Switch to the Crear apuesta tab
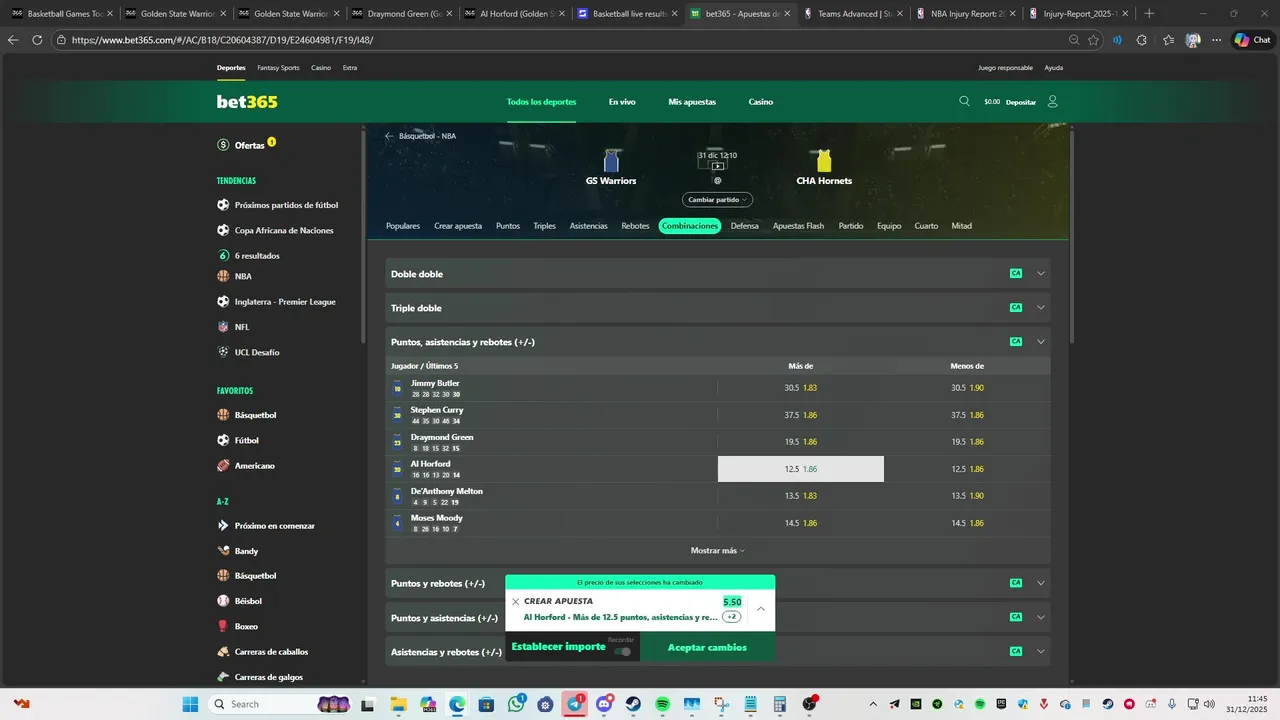Screen dimensions: 1280x720 click(x=458, y=226)
